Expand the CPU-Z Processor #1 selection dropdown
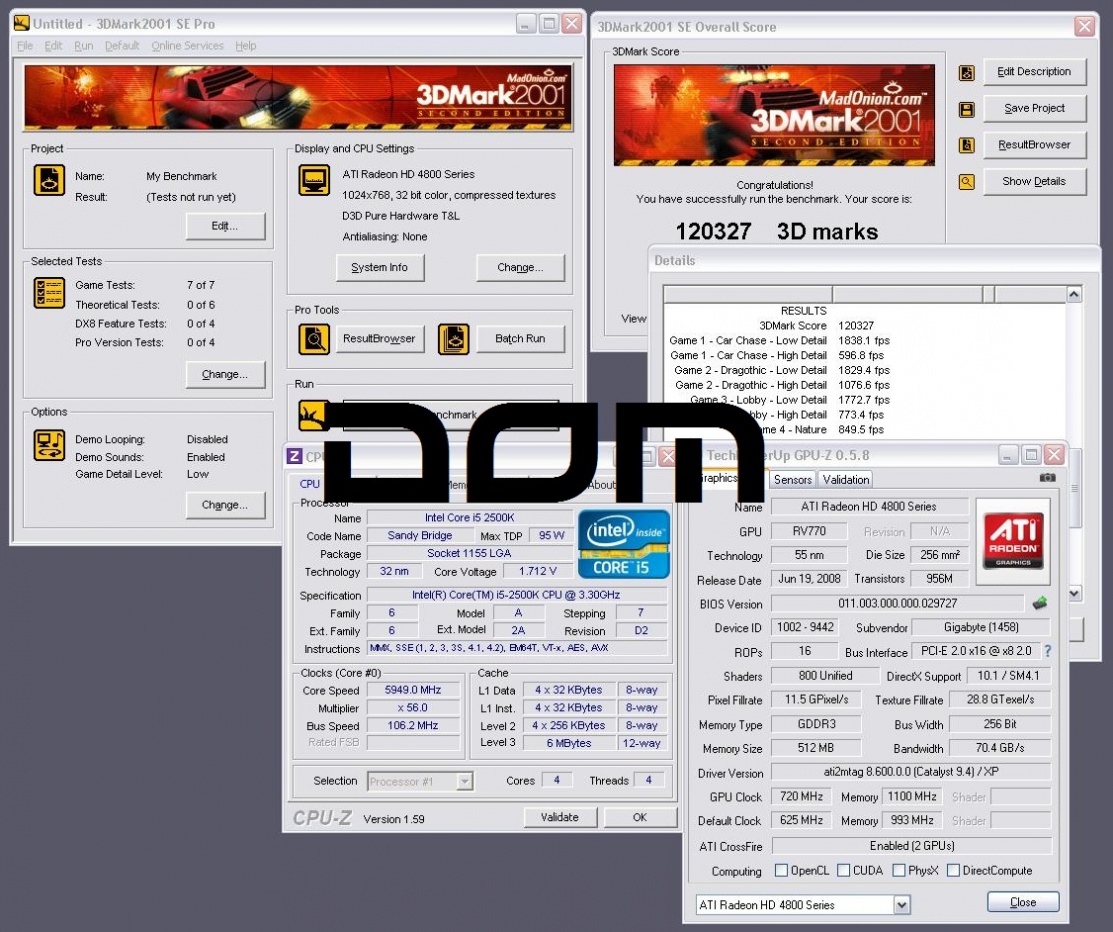Viewport: 1113px width, 932px height. click(x=464, y=781)
